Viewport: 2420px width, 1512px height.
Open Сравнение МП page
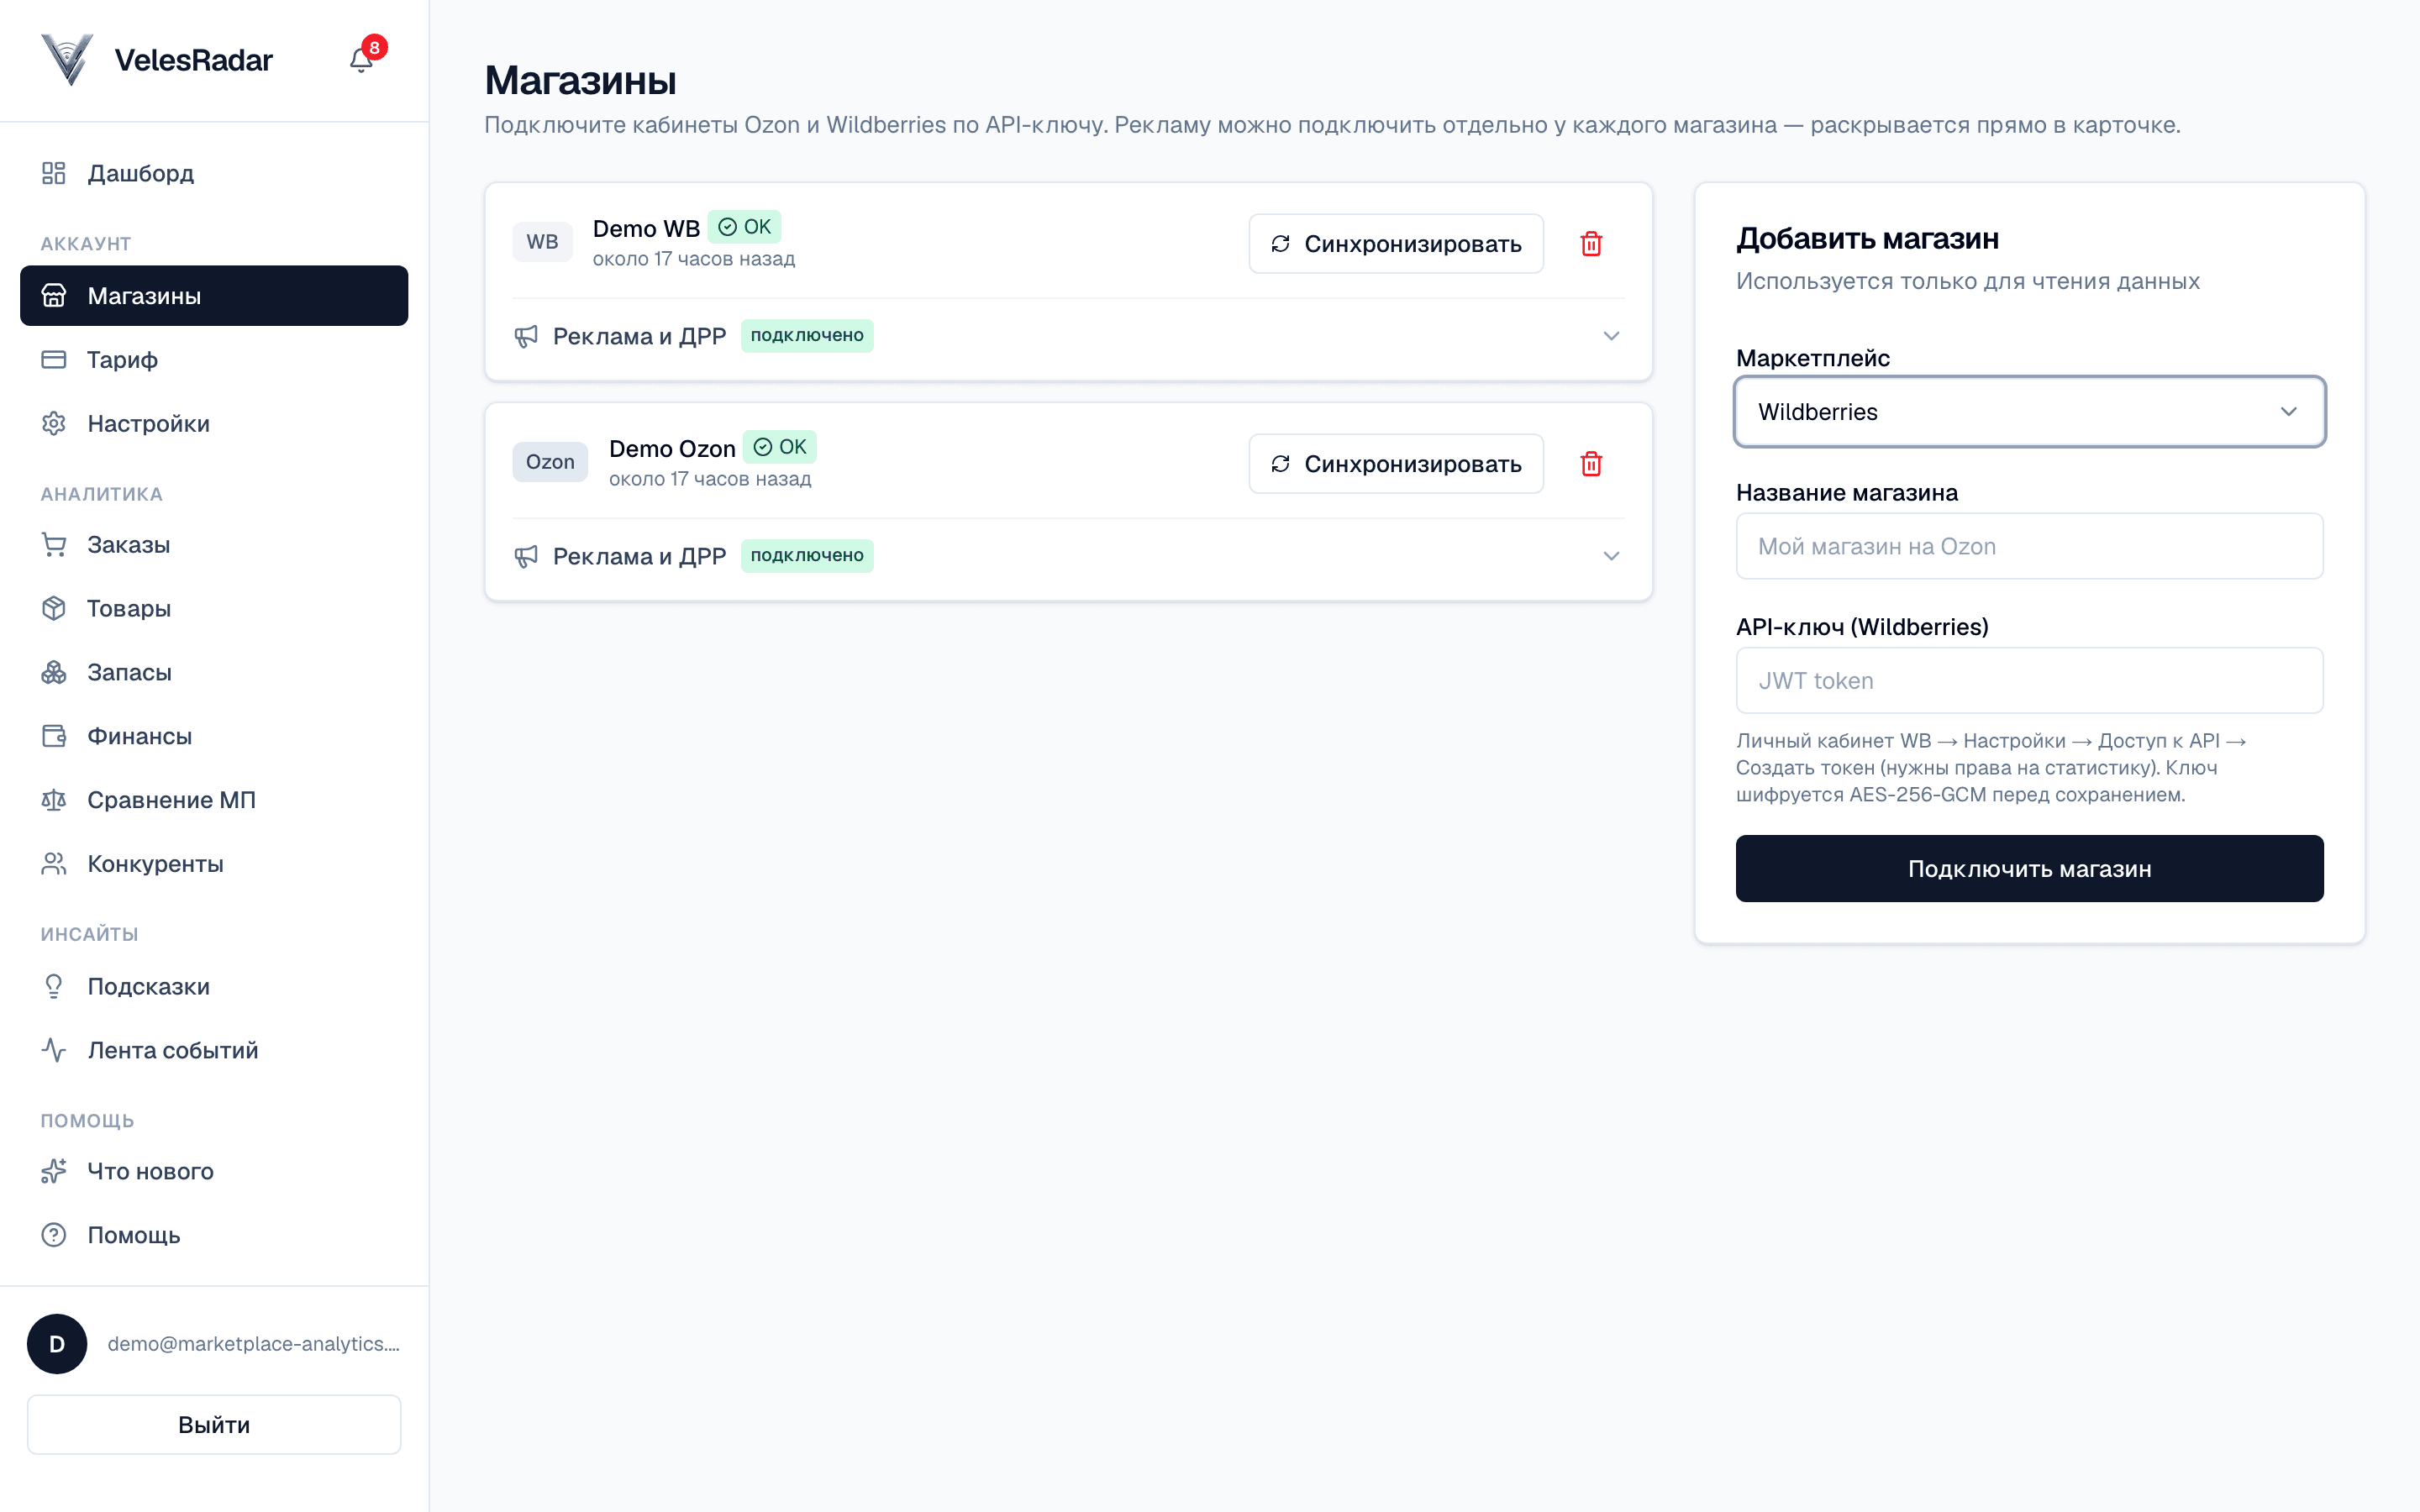(x=214, y=800)
